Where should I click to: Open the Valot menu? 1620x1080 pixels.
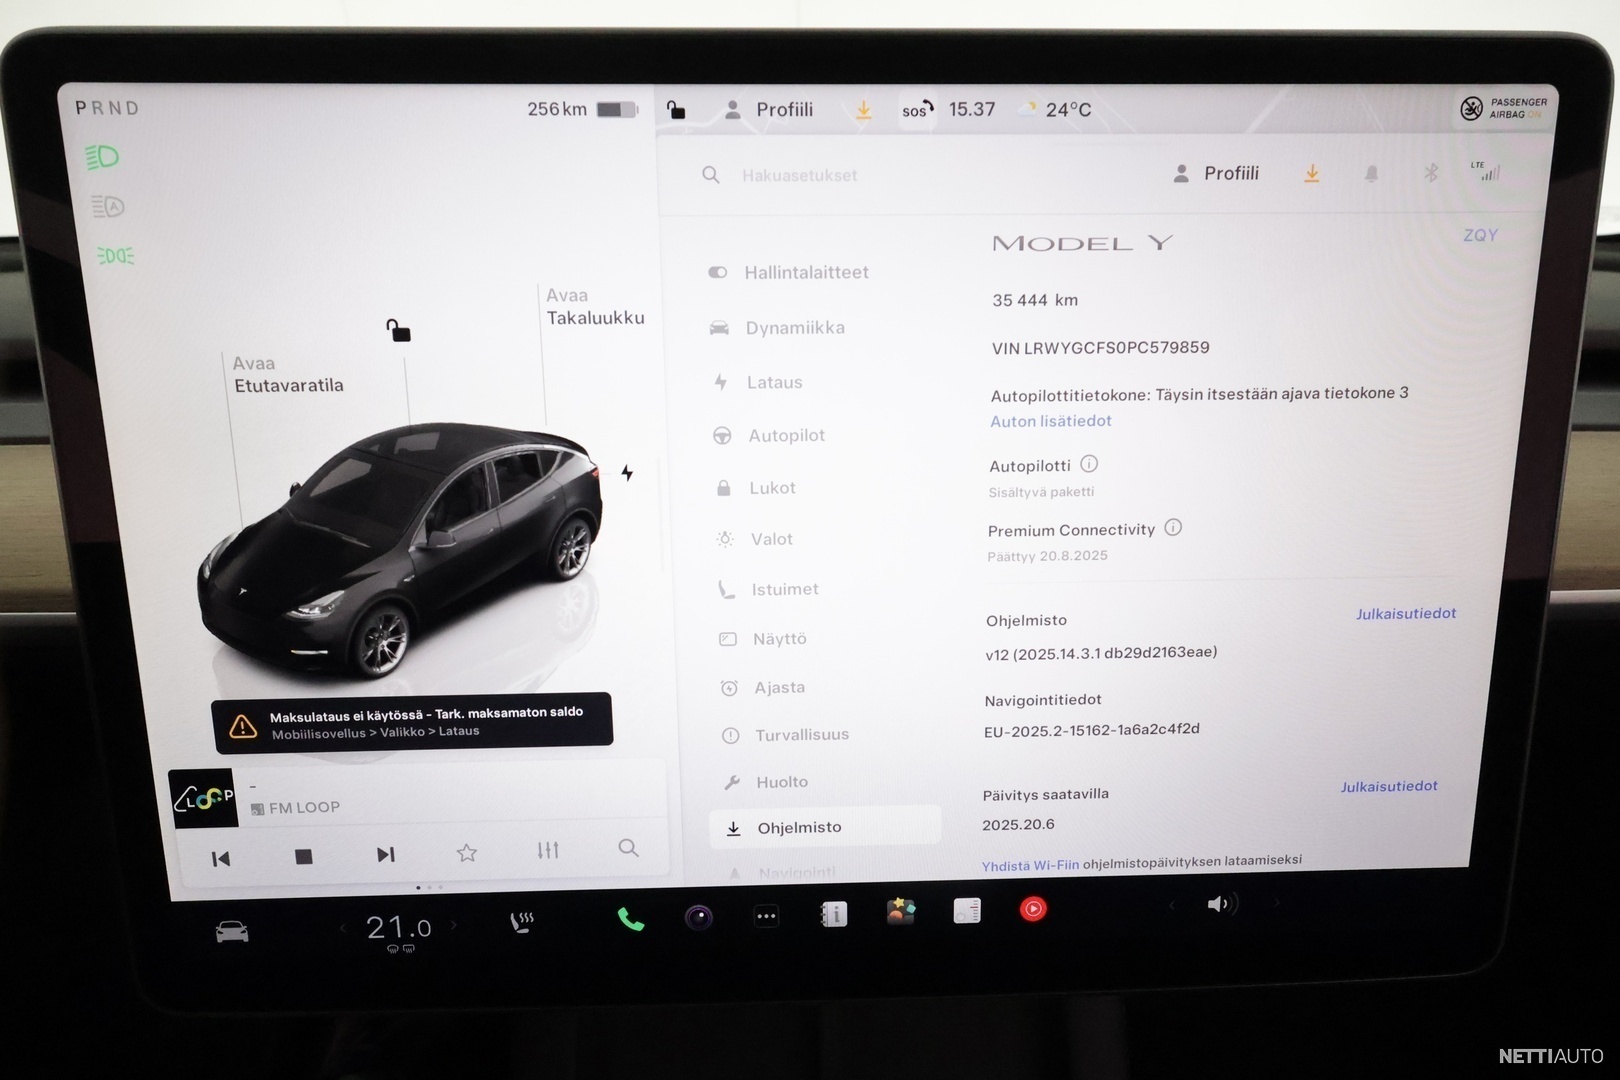[x=755, y=539]
